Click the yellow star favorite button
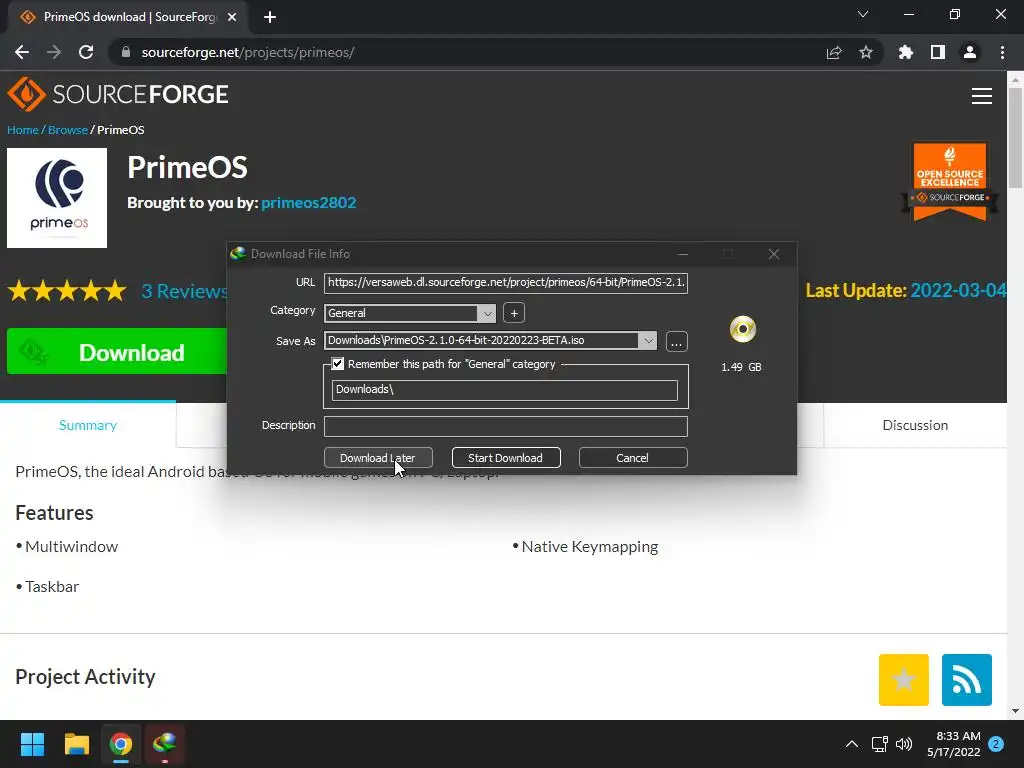Screen dimensions: 1024x768 pos(903,680)
